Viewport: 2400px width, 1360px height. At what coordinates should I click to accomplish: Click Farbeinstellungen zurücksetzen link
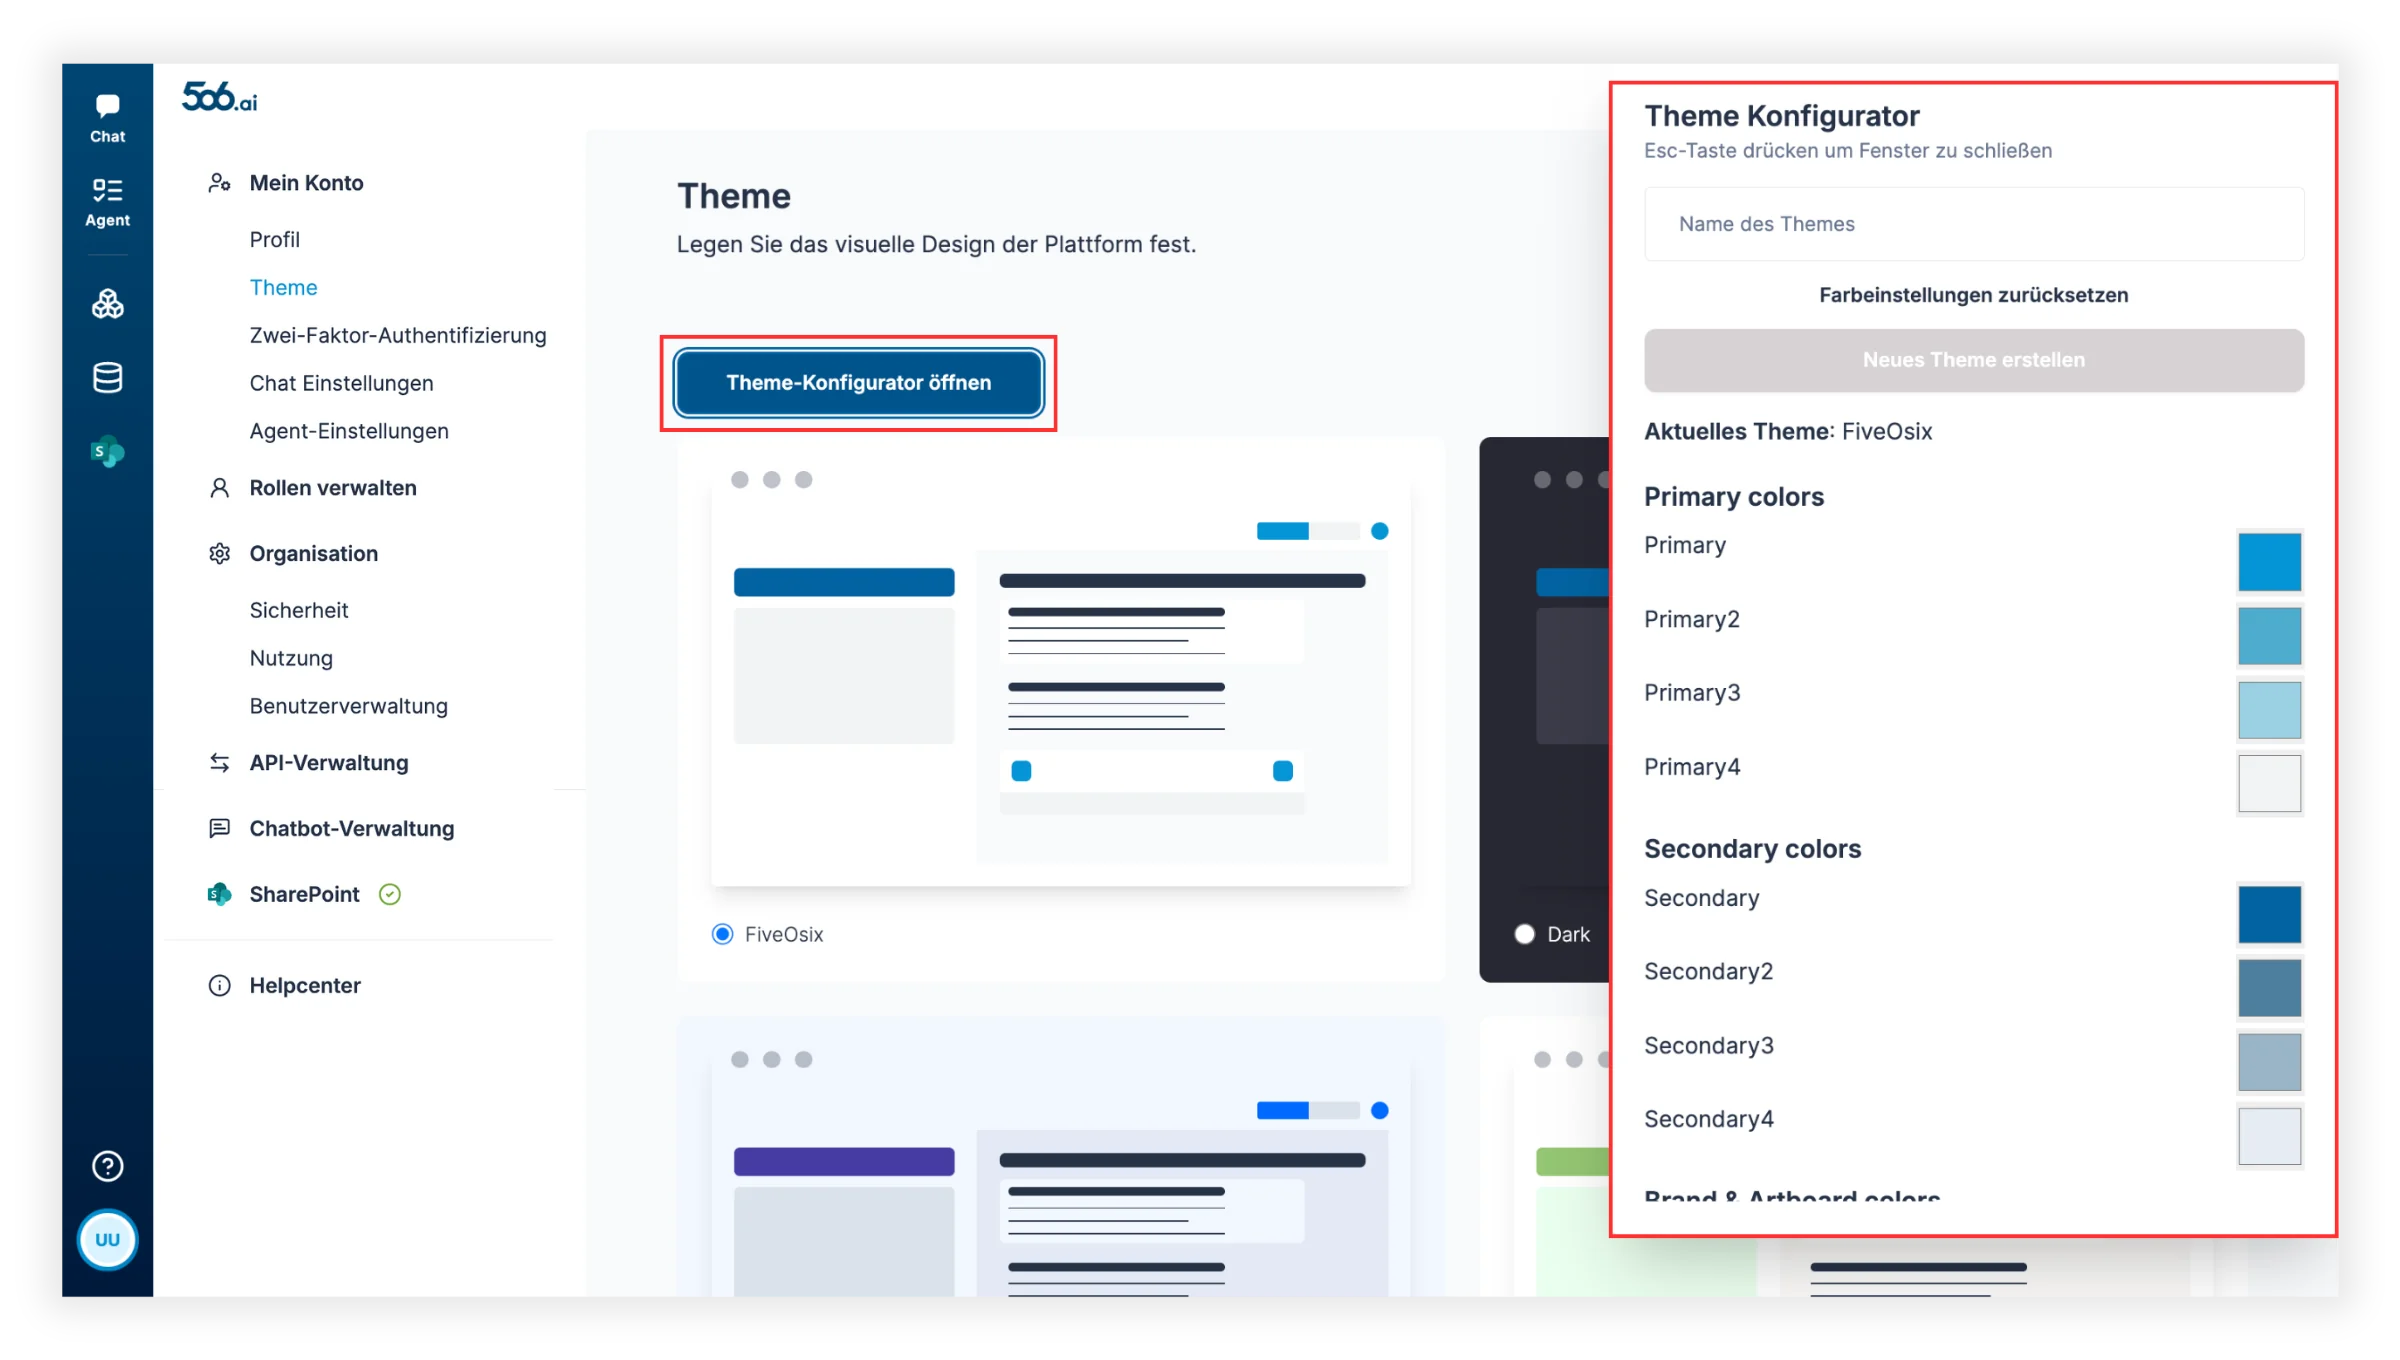[1973, 295]
